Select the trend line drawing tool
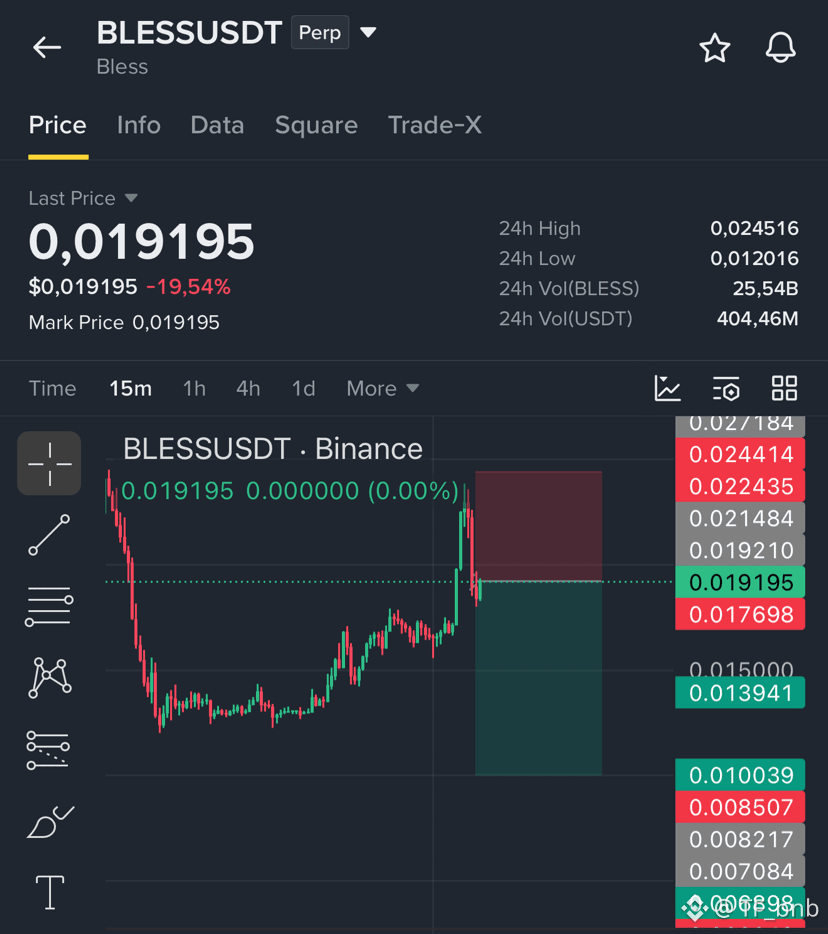The width and height of the screenshot is (828, 934). (x=49, y=535)
